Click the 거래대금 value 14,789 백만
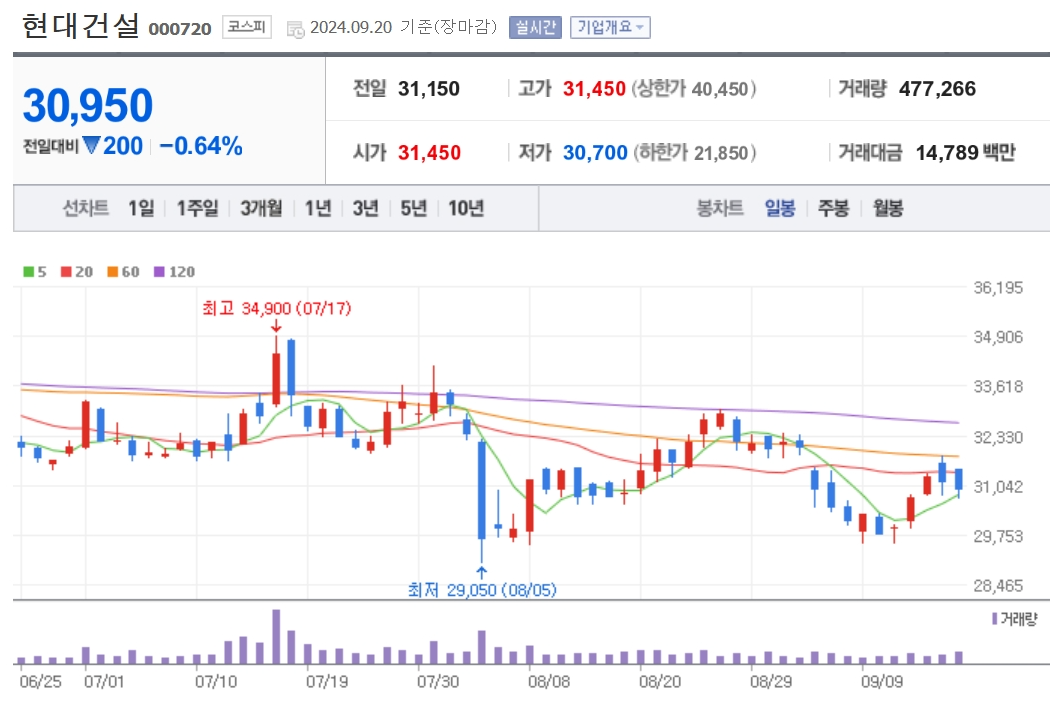1050x703 pixels. point(966,153)
